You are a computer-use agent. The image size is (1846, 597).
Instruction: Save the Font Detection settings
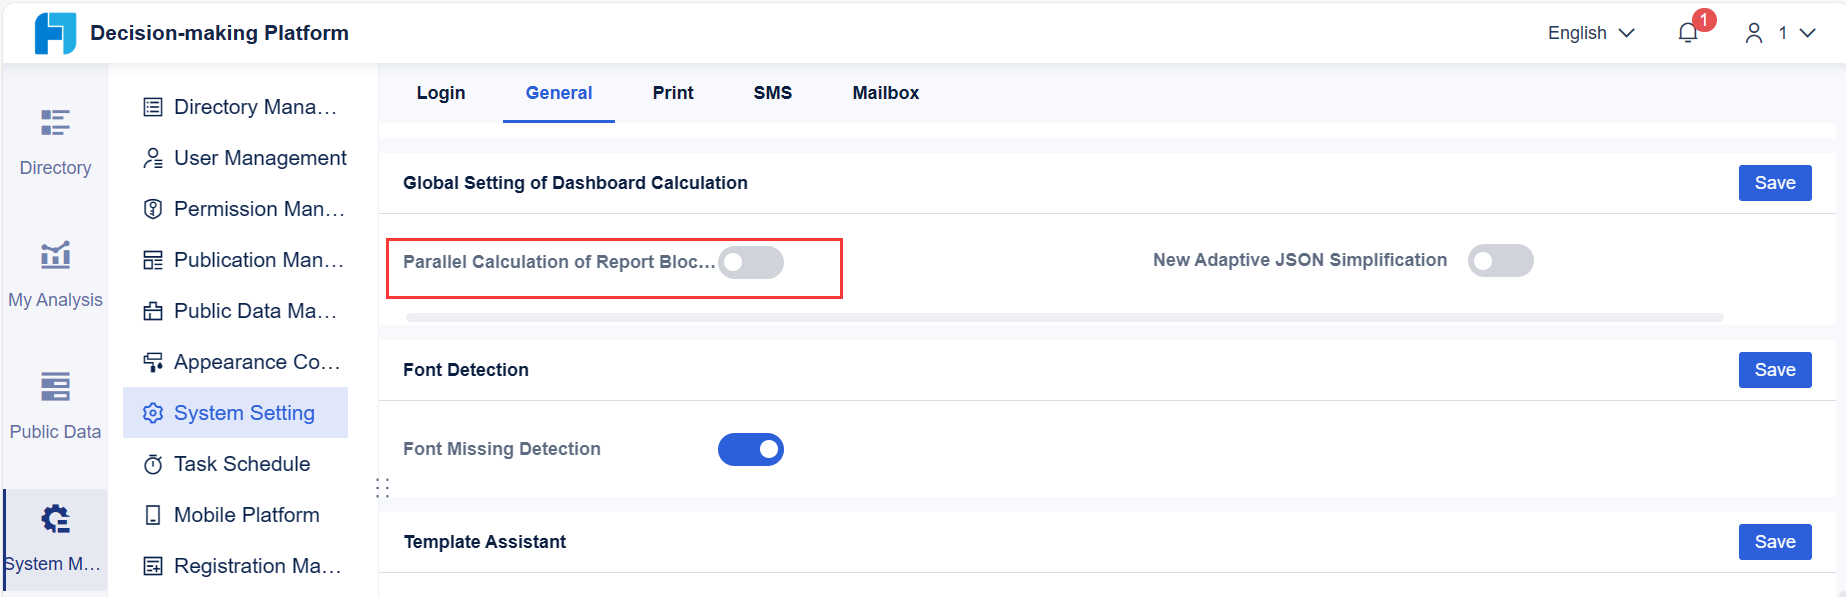click(1774, 370)
